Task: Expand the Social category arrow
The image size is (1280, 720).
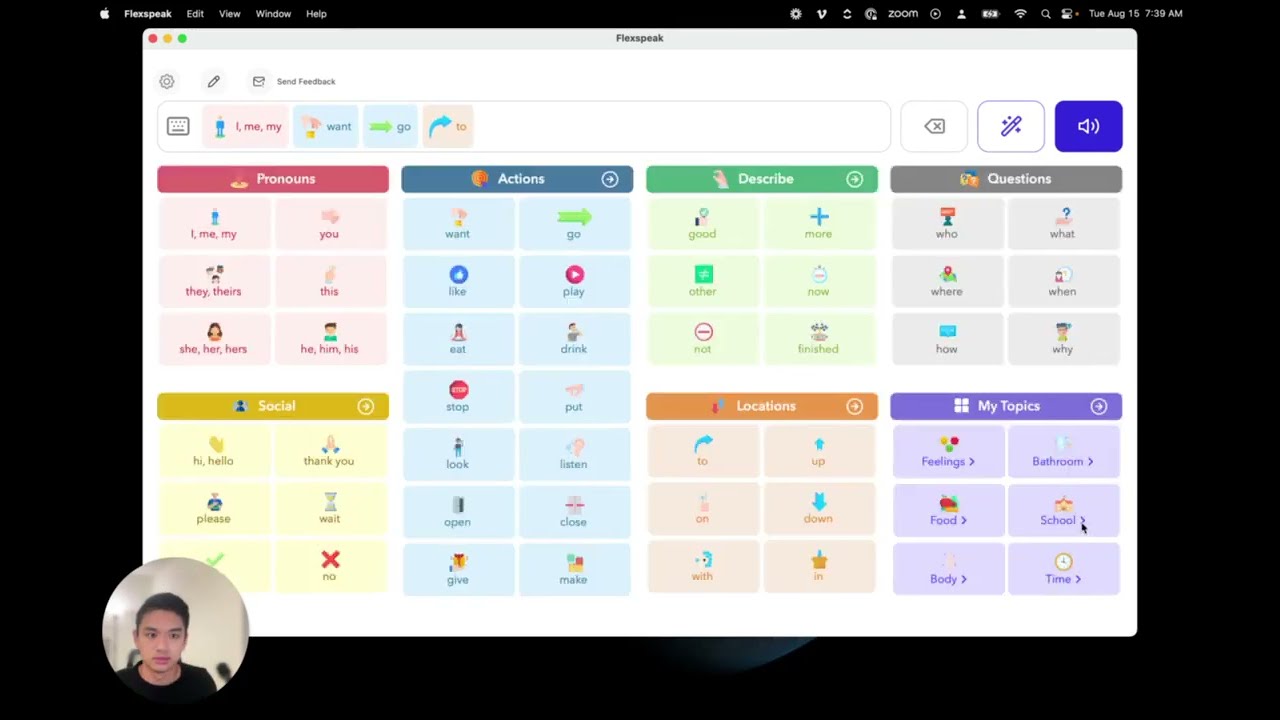Action: coord(365,406)
